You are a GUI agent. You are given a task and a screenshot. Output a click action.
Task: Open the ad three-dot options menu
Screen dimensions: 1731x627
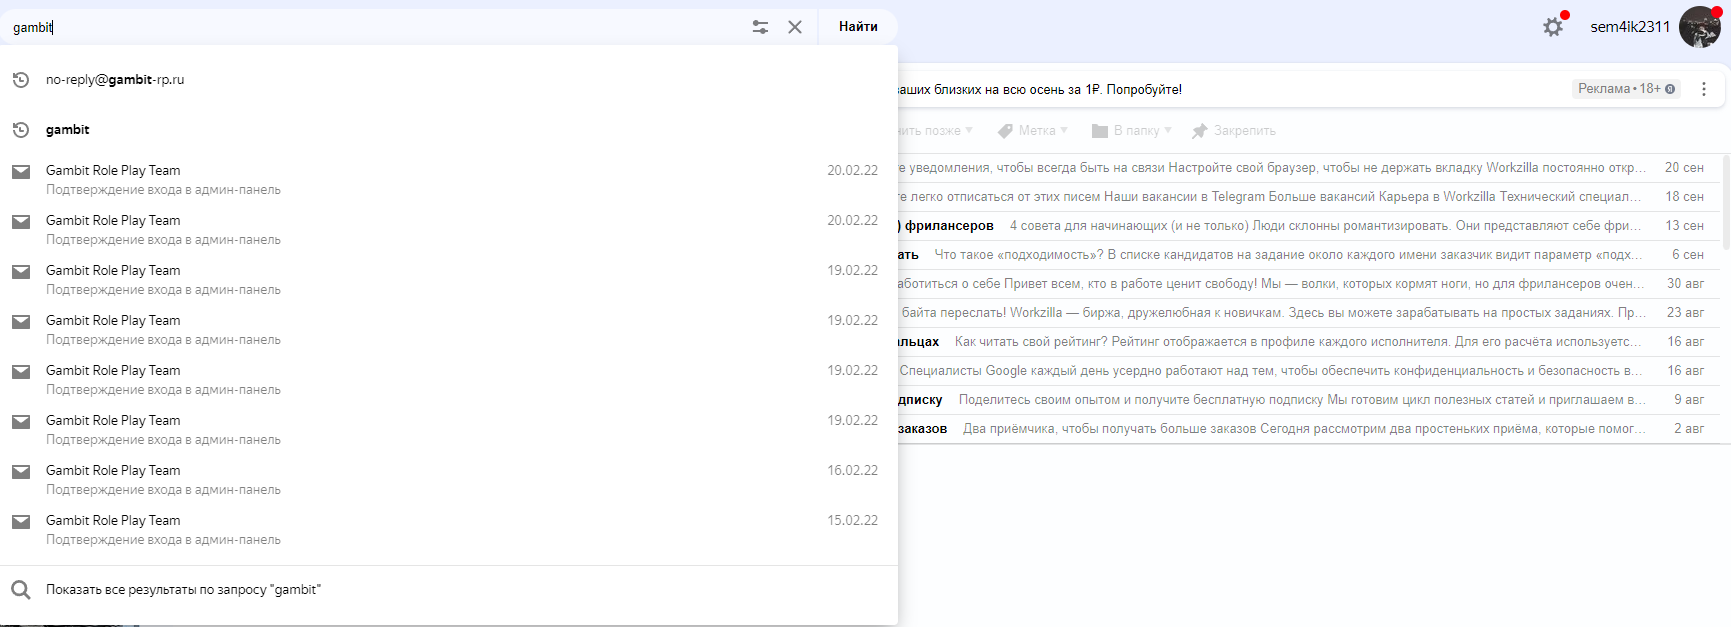(1704, 89)
